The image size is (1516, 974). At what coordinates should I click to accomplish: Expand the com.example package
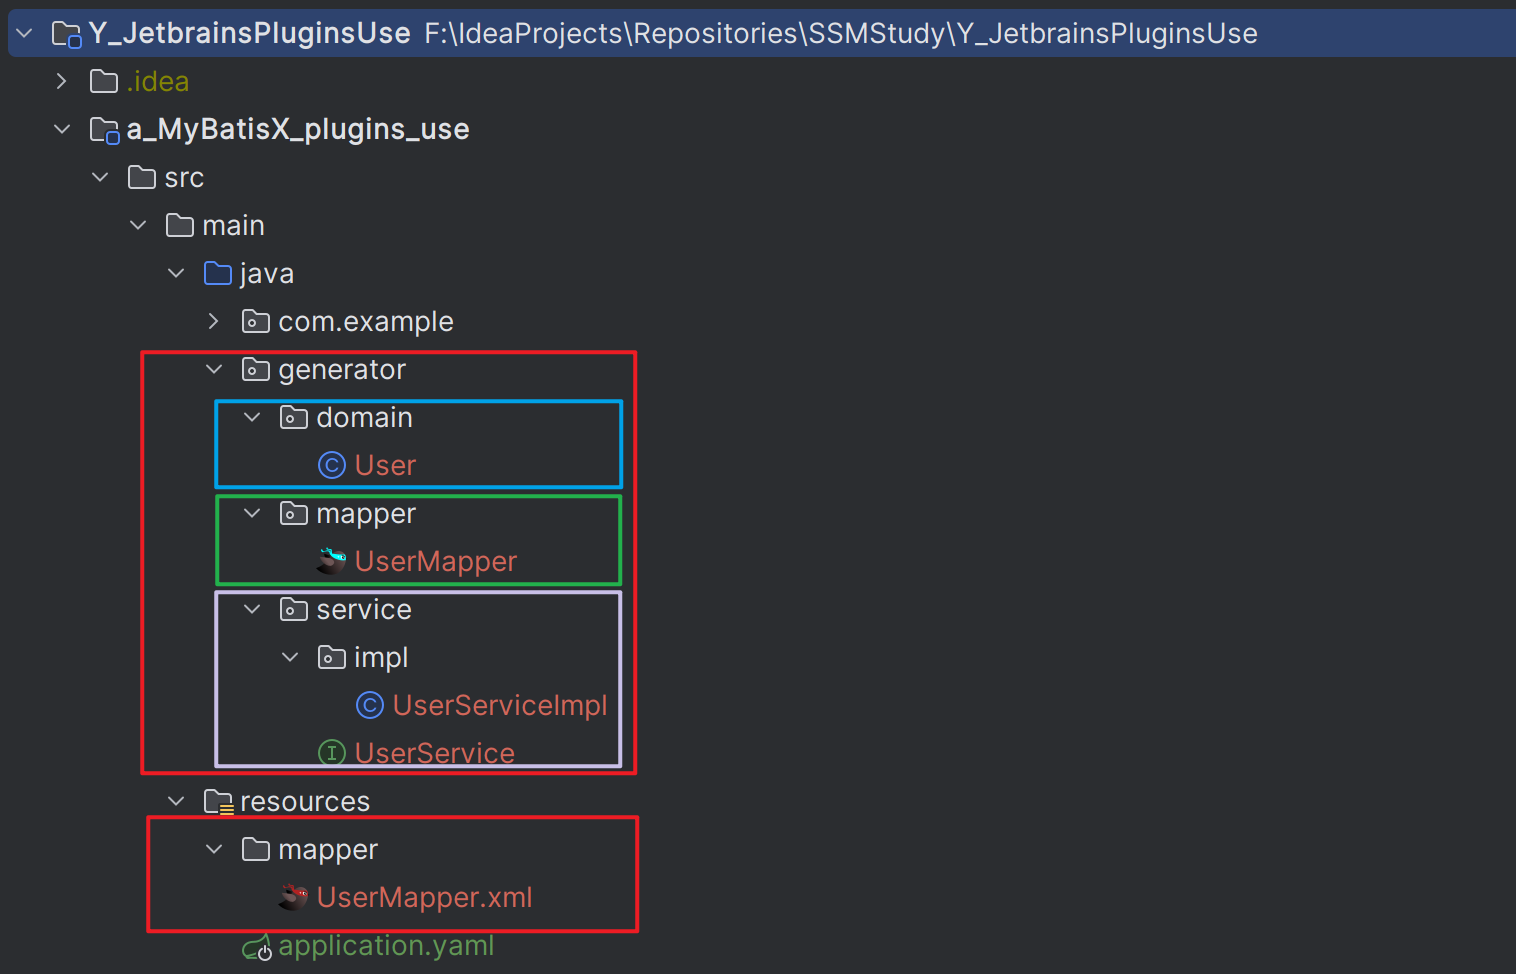213,321
